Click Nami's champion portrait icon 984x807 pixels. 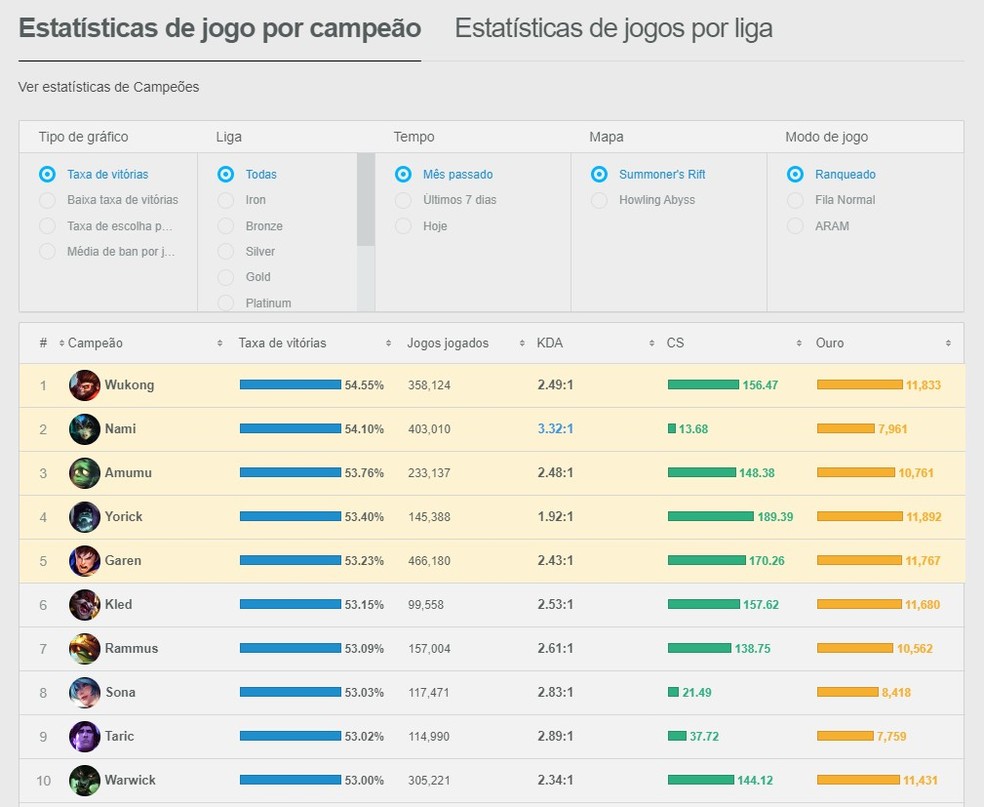point(84,428)
